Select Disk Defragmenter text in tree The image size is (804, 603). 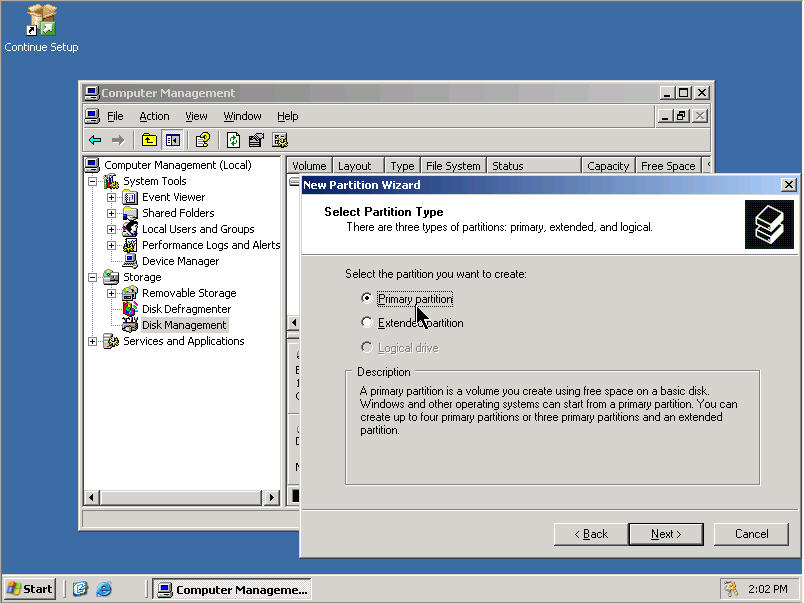(x=187, y=309)
